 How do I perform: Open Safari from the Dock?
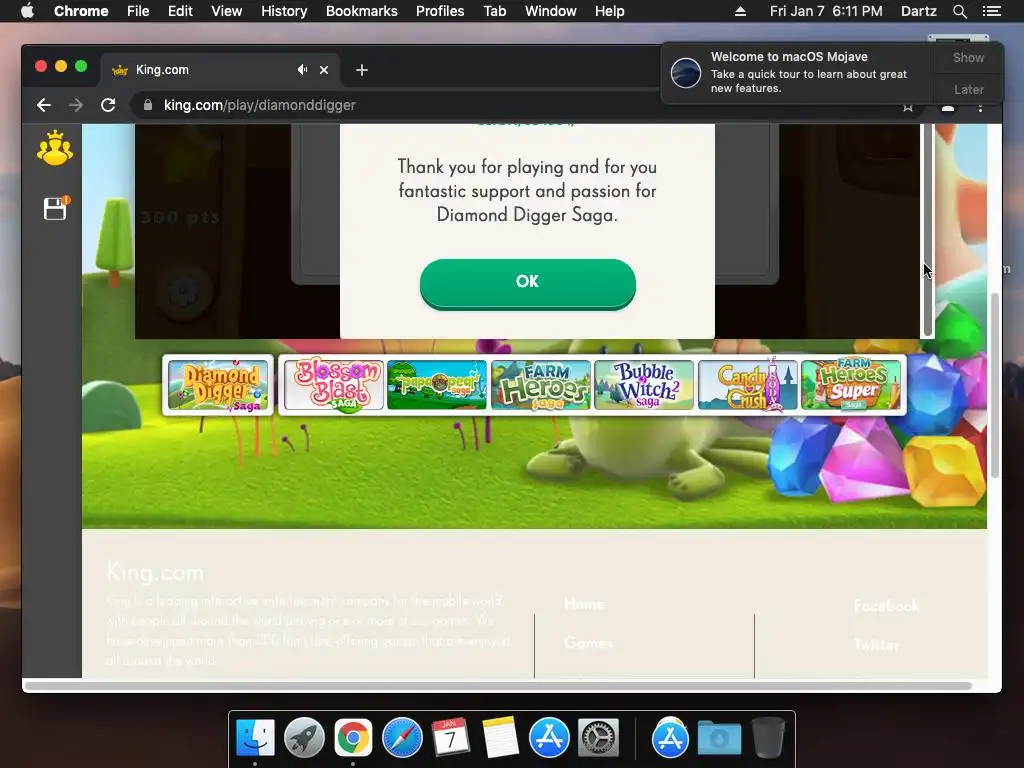[x=402, y=738]
